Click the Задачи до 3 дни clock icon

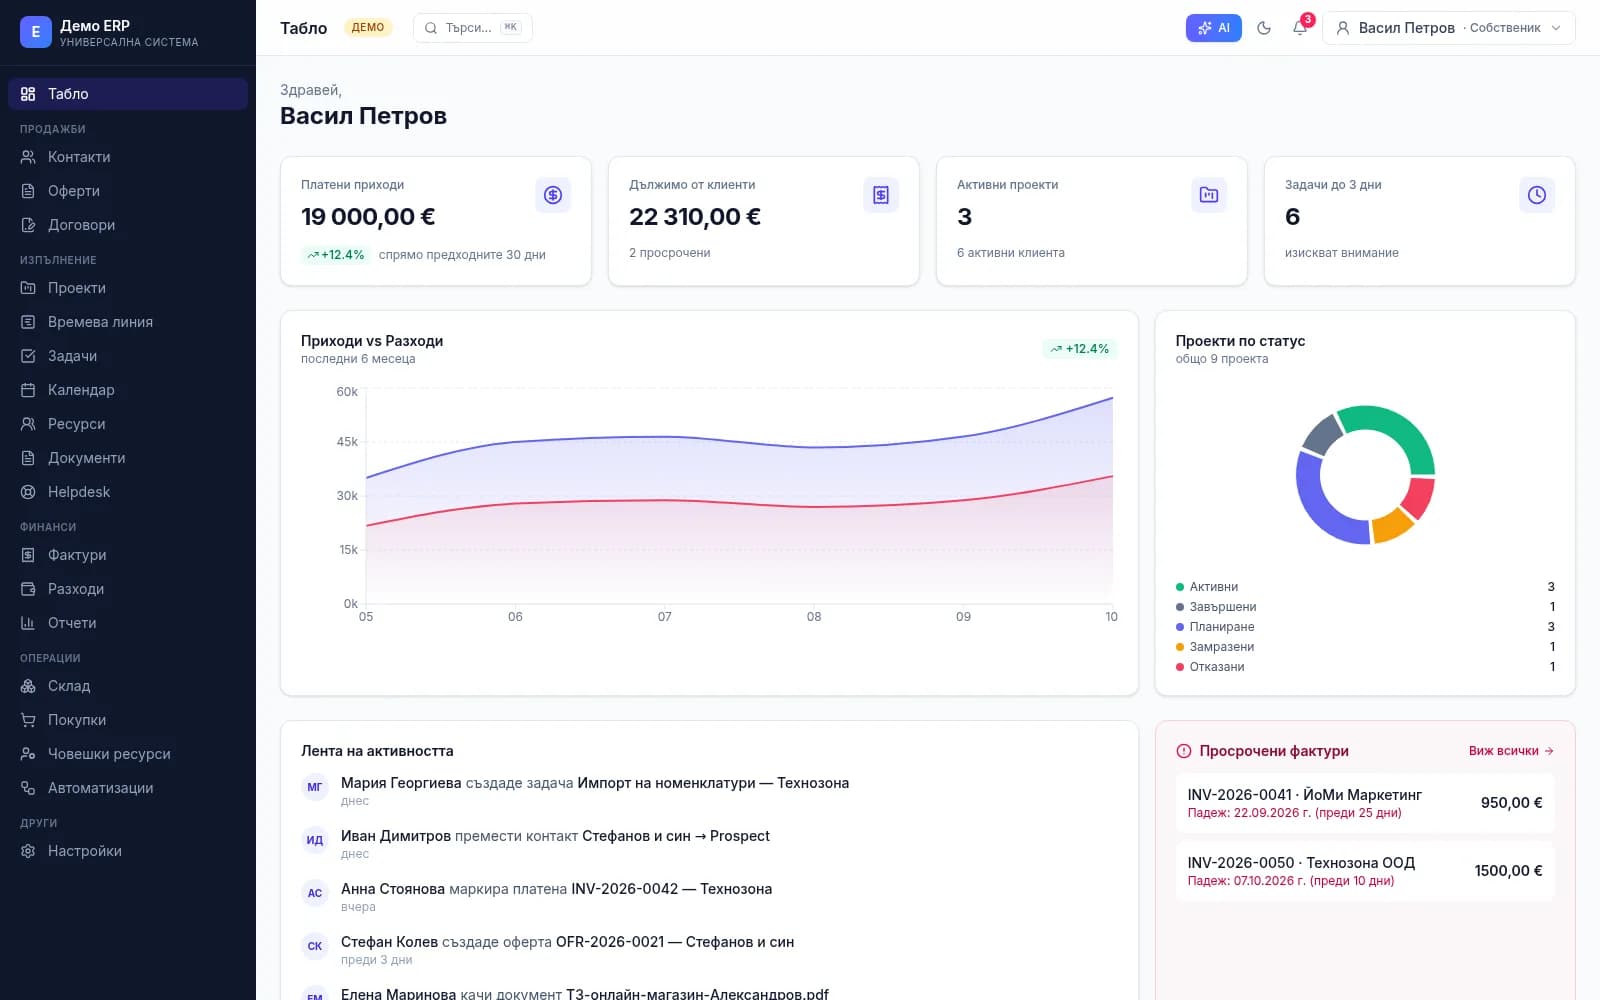pyautogui.click(x=1537, y=195)
